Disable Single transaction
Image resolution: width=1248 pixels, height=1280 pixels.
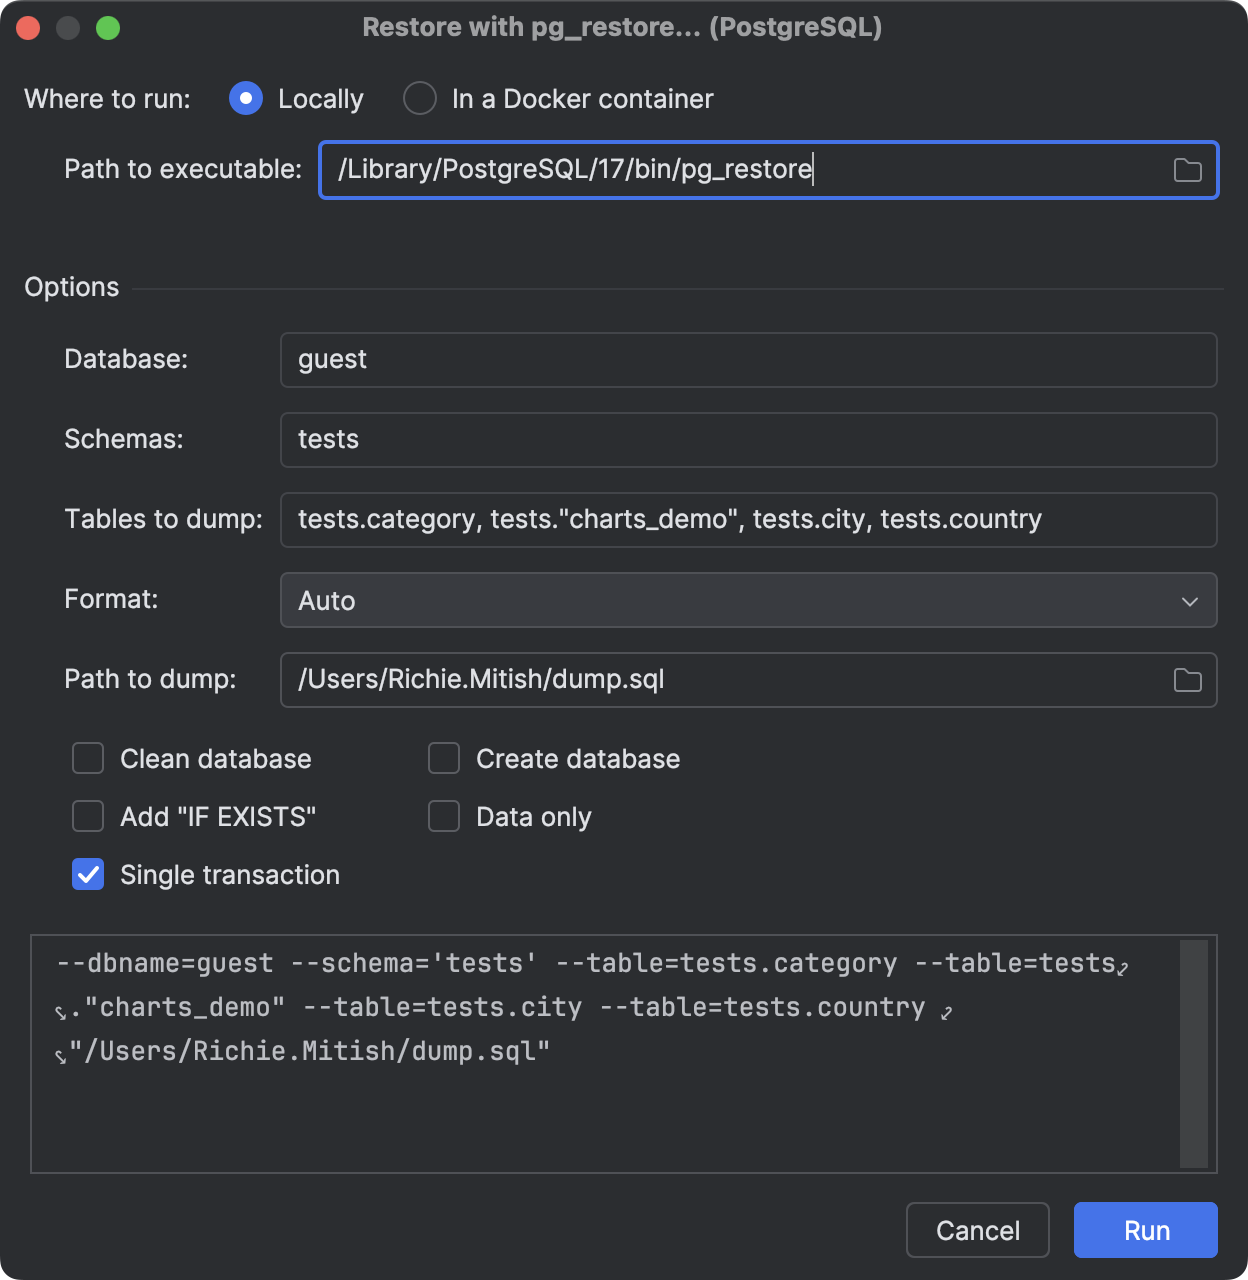click(x=88, y=874)
